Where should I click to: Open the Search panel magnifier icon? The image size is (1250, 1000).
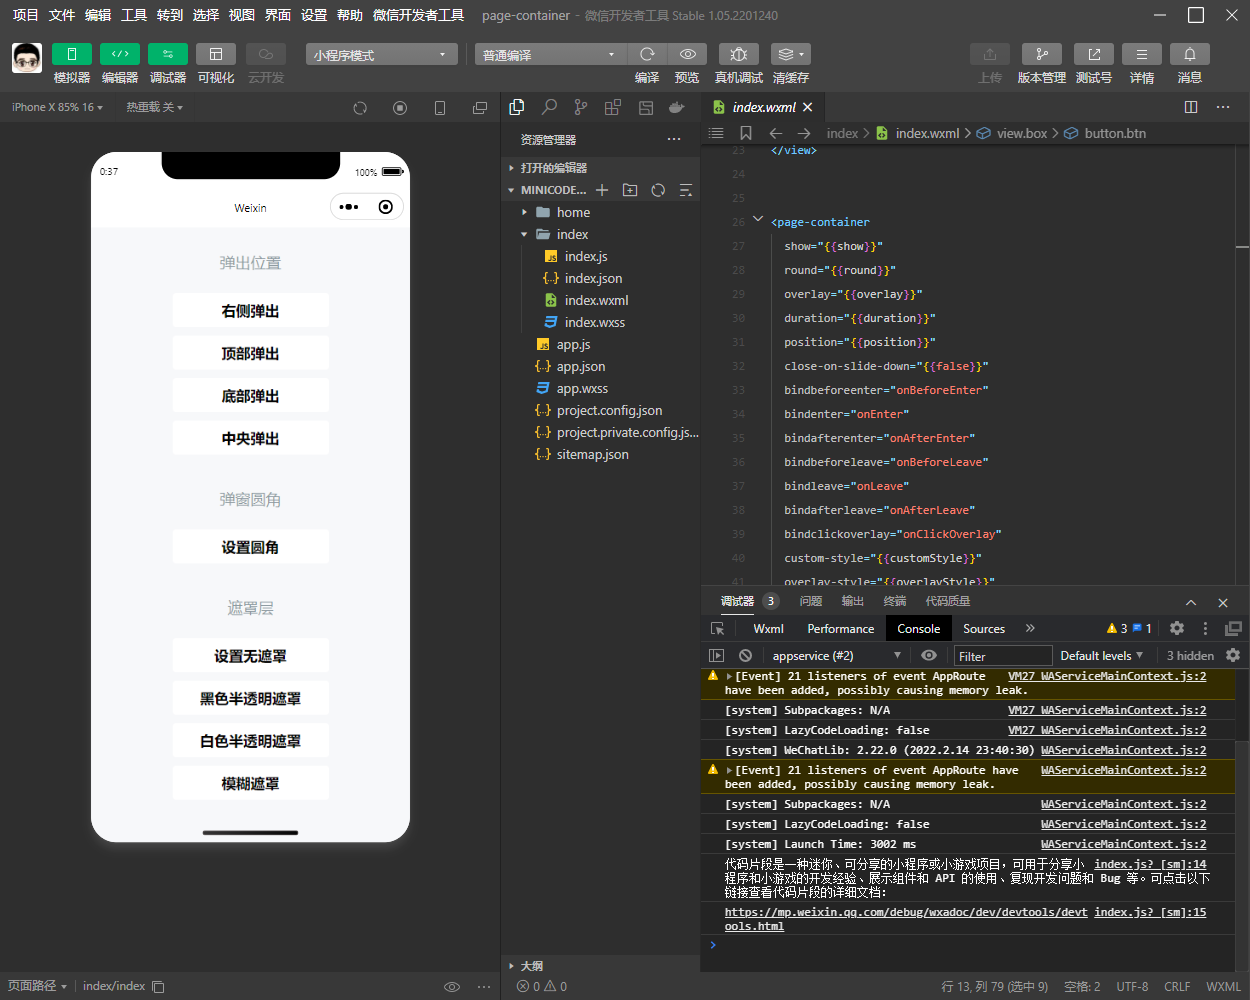549,107
